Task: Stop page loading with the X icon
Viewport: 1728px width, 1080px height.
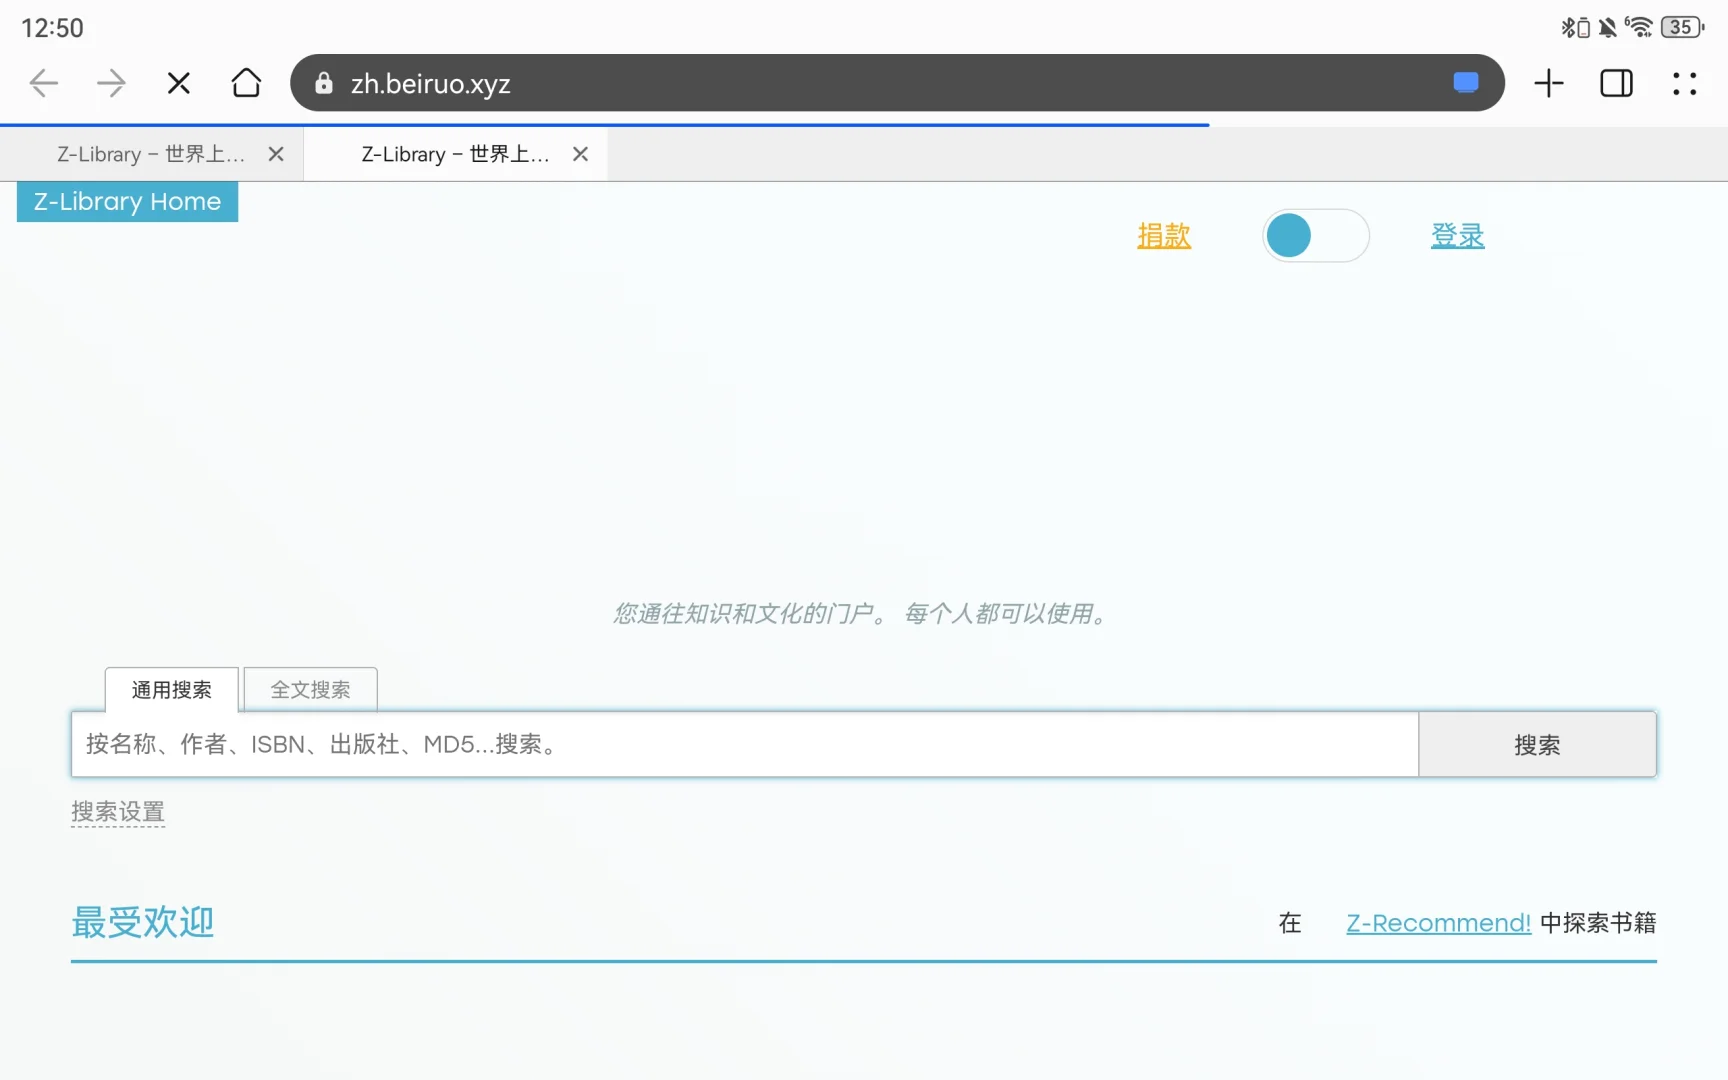Action: pyautogui.click(x=179, y=83)
